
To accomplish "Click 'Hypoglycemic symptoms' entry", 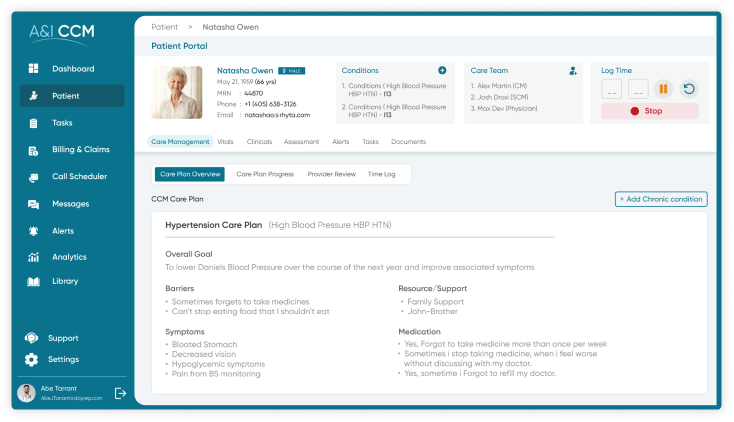I will tap(218, 364).
